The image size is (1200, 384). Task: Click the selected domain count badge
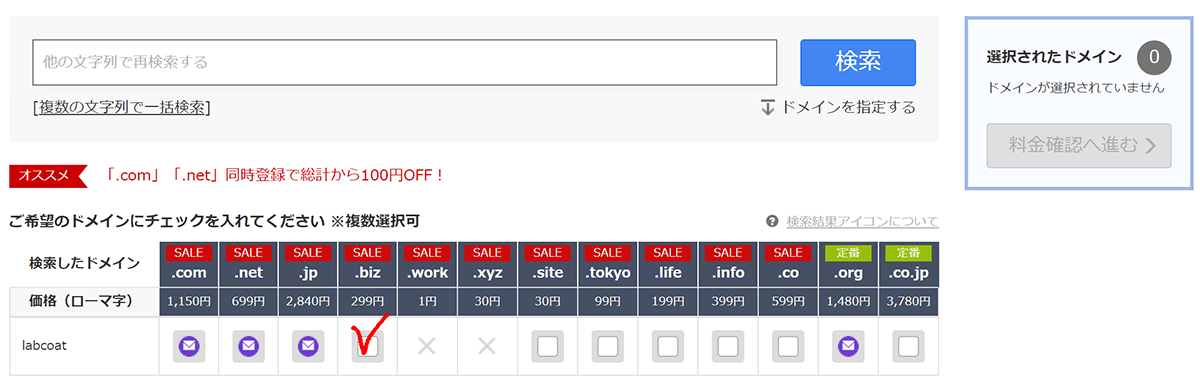pos(1154,58)
